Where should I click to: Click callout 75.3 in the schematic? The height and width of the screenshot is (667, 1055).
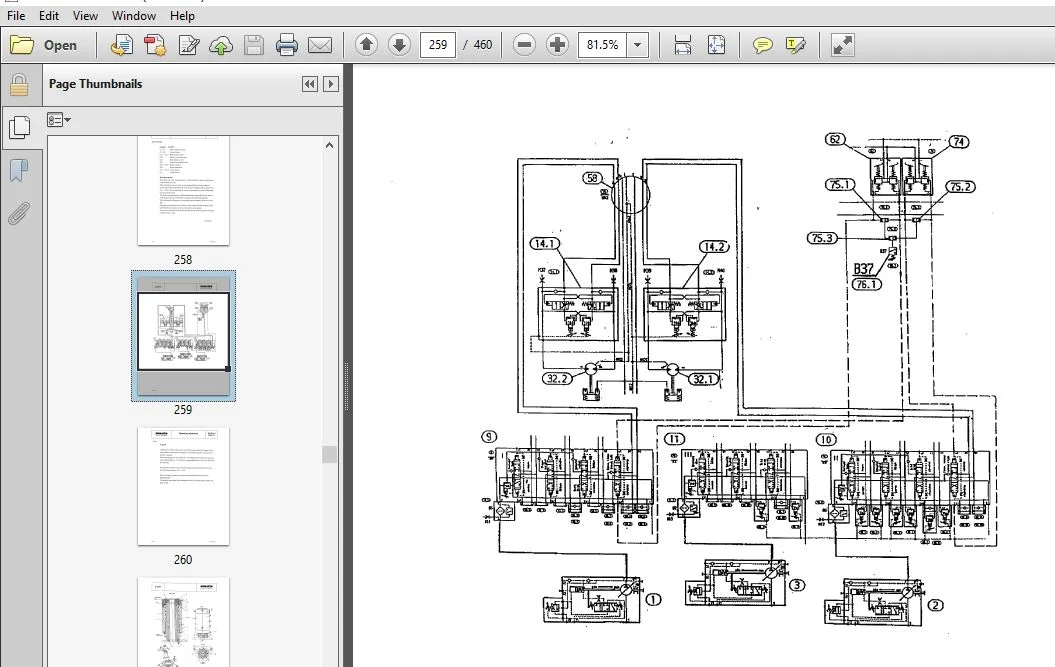coord(822,238)
